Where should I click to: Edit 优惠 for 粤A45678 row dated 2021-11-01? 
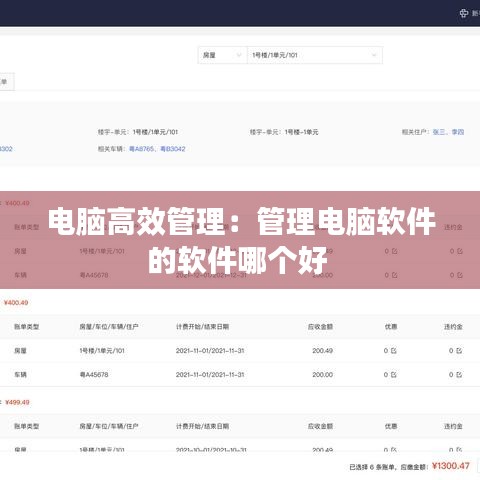coord(394,375)
